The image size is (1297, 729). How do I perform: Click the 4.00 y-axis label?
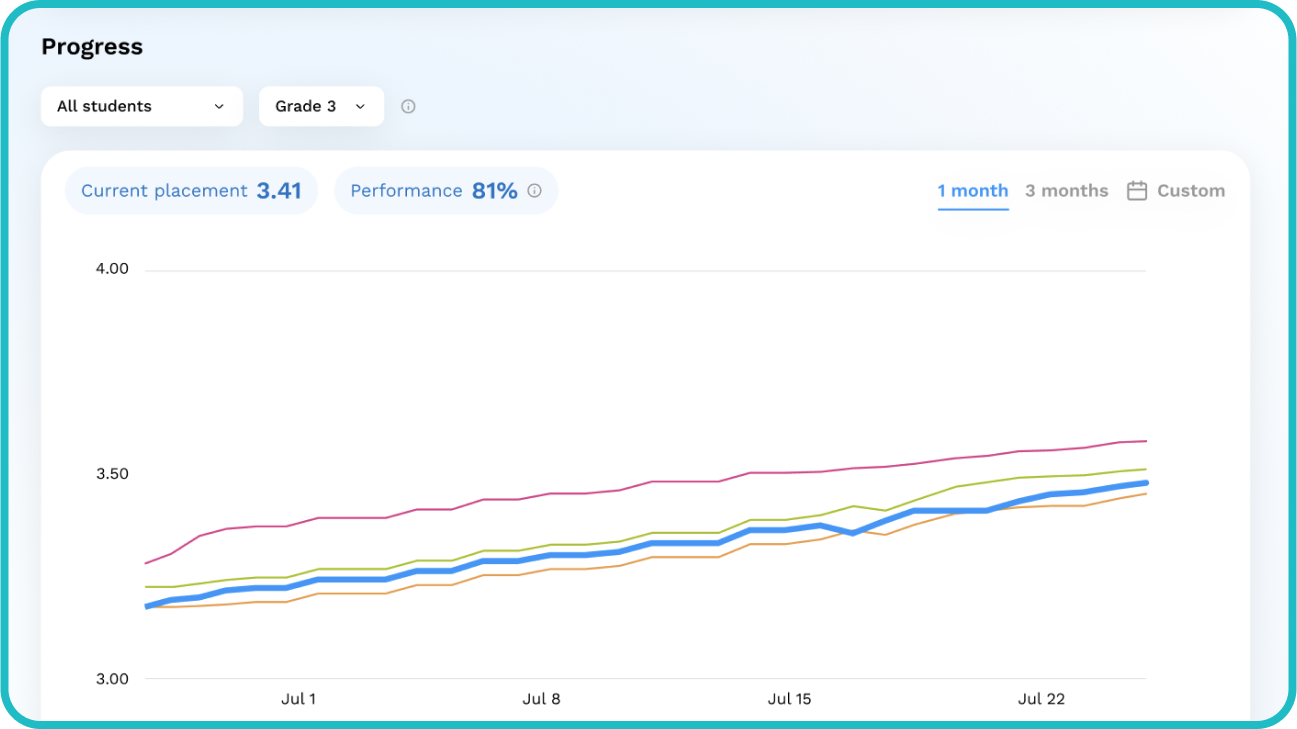(112, 269)
